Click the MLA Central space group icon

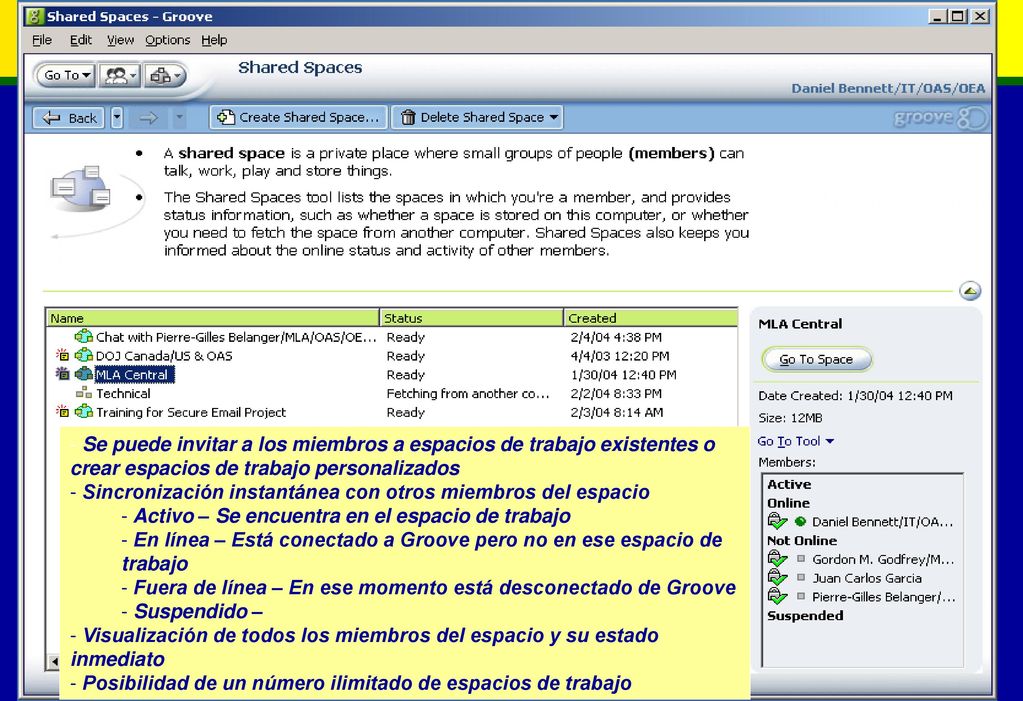(84, 374)
